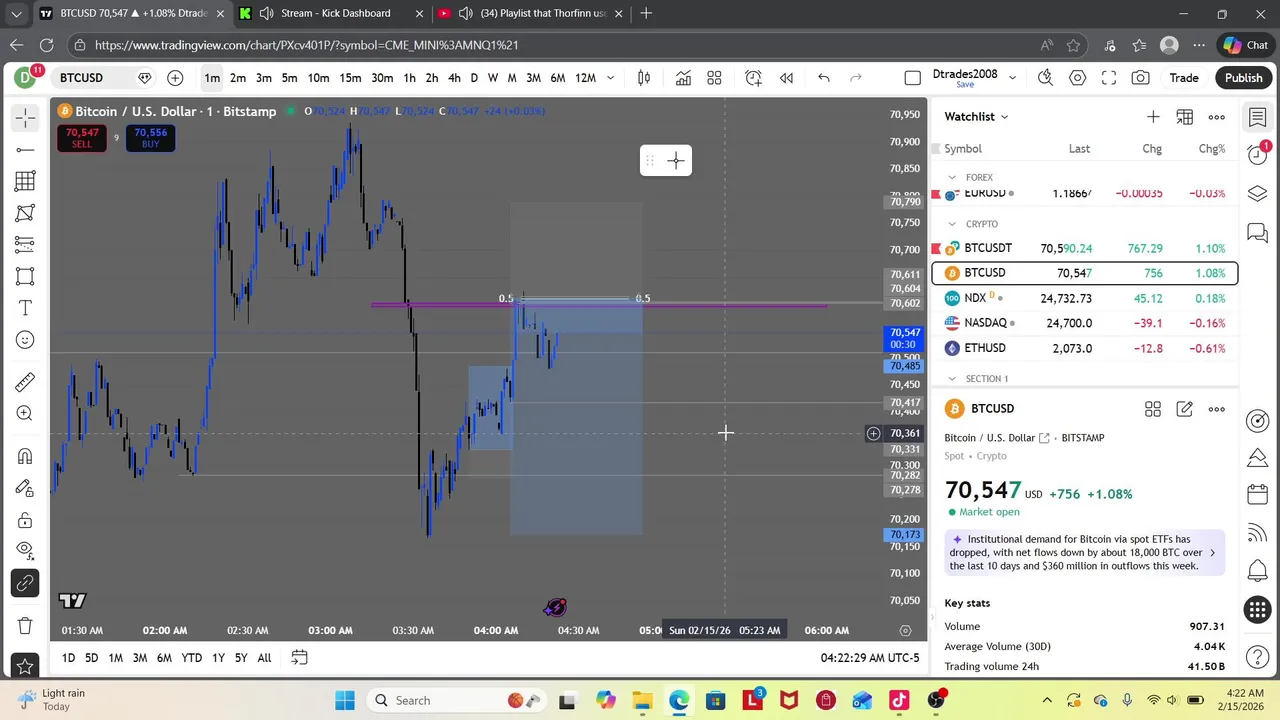Open indicator templates grid icon

[715, 78]
